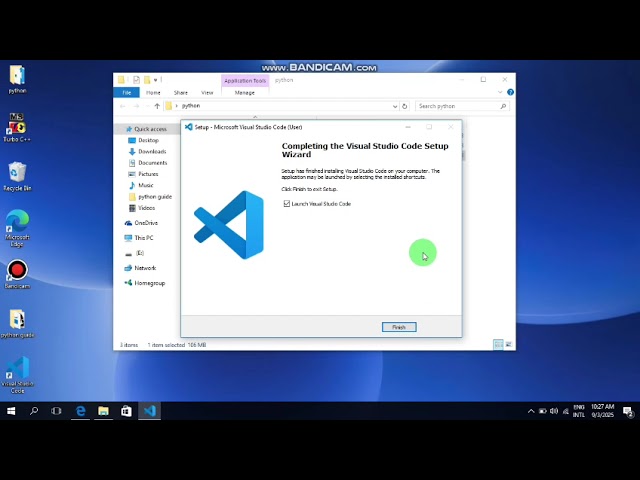Switch Explorer to large icons view
Viewport: 640px width, 480px height.
click(509, 344)
